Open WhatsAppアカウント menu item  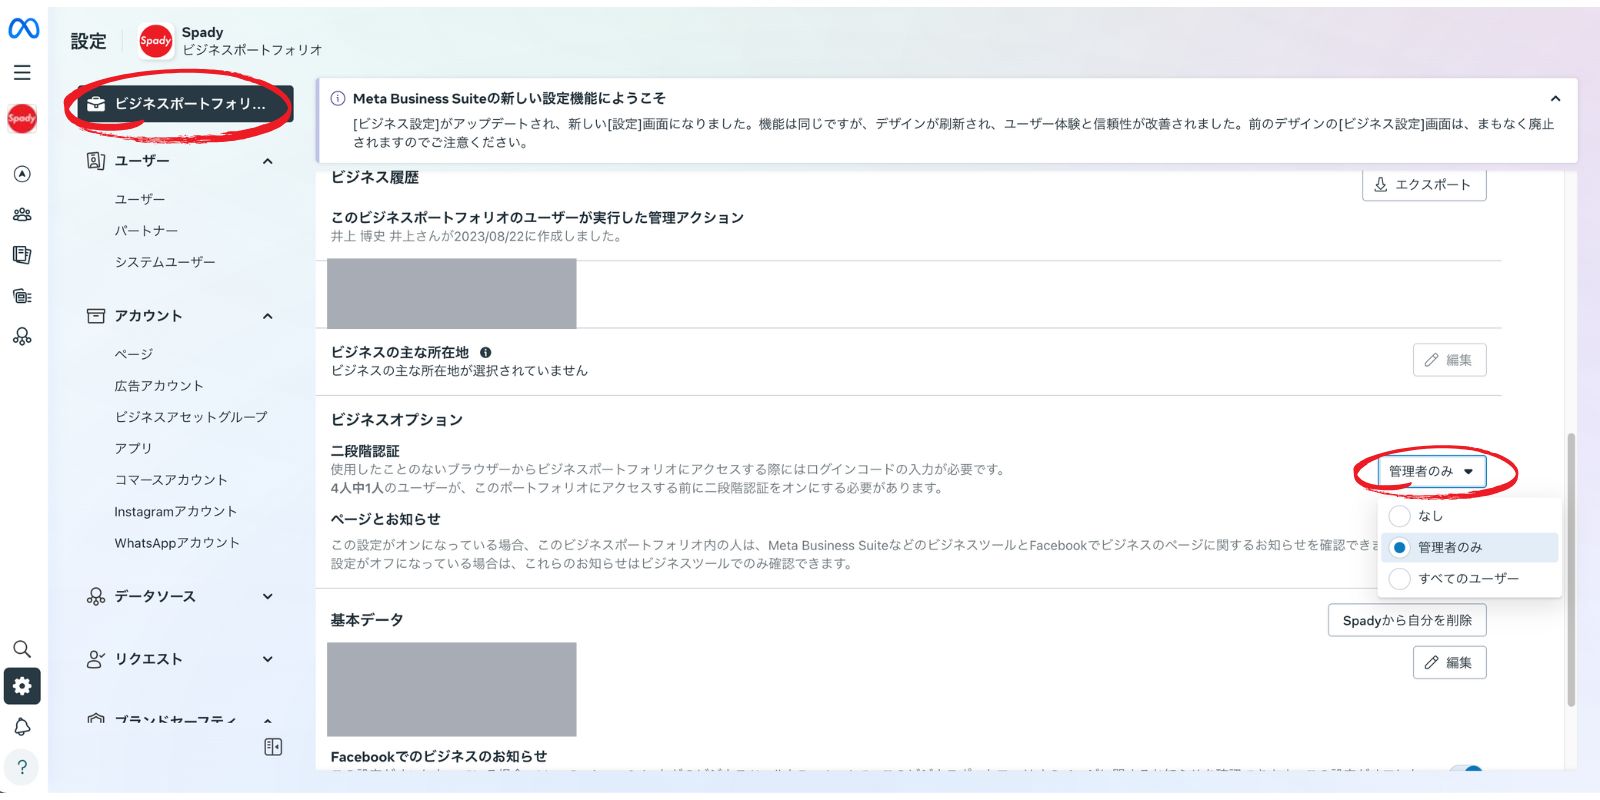177,543
